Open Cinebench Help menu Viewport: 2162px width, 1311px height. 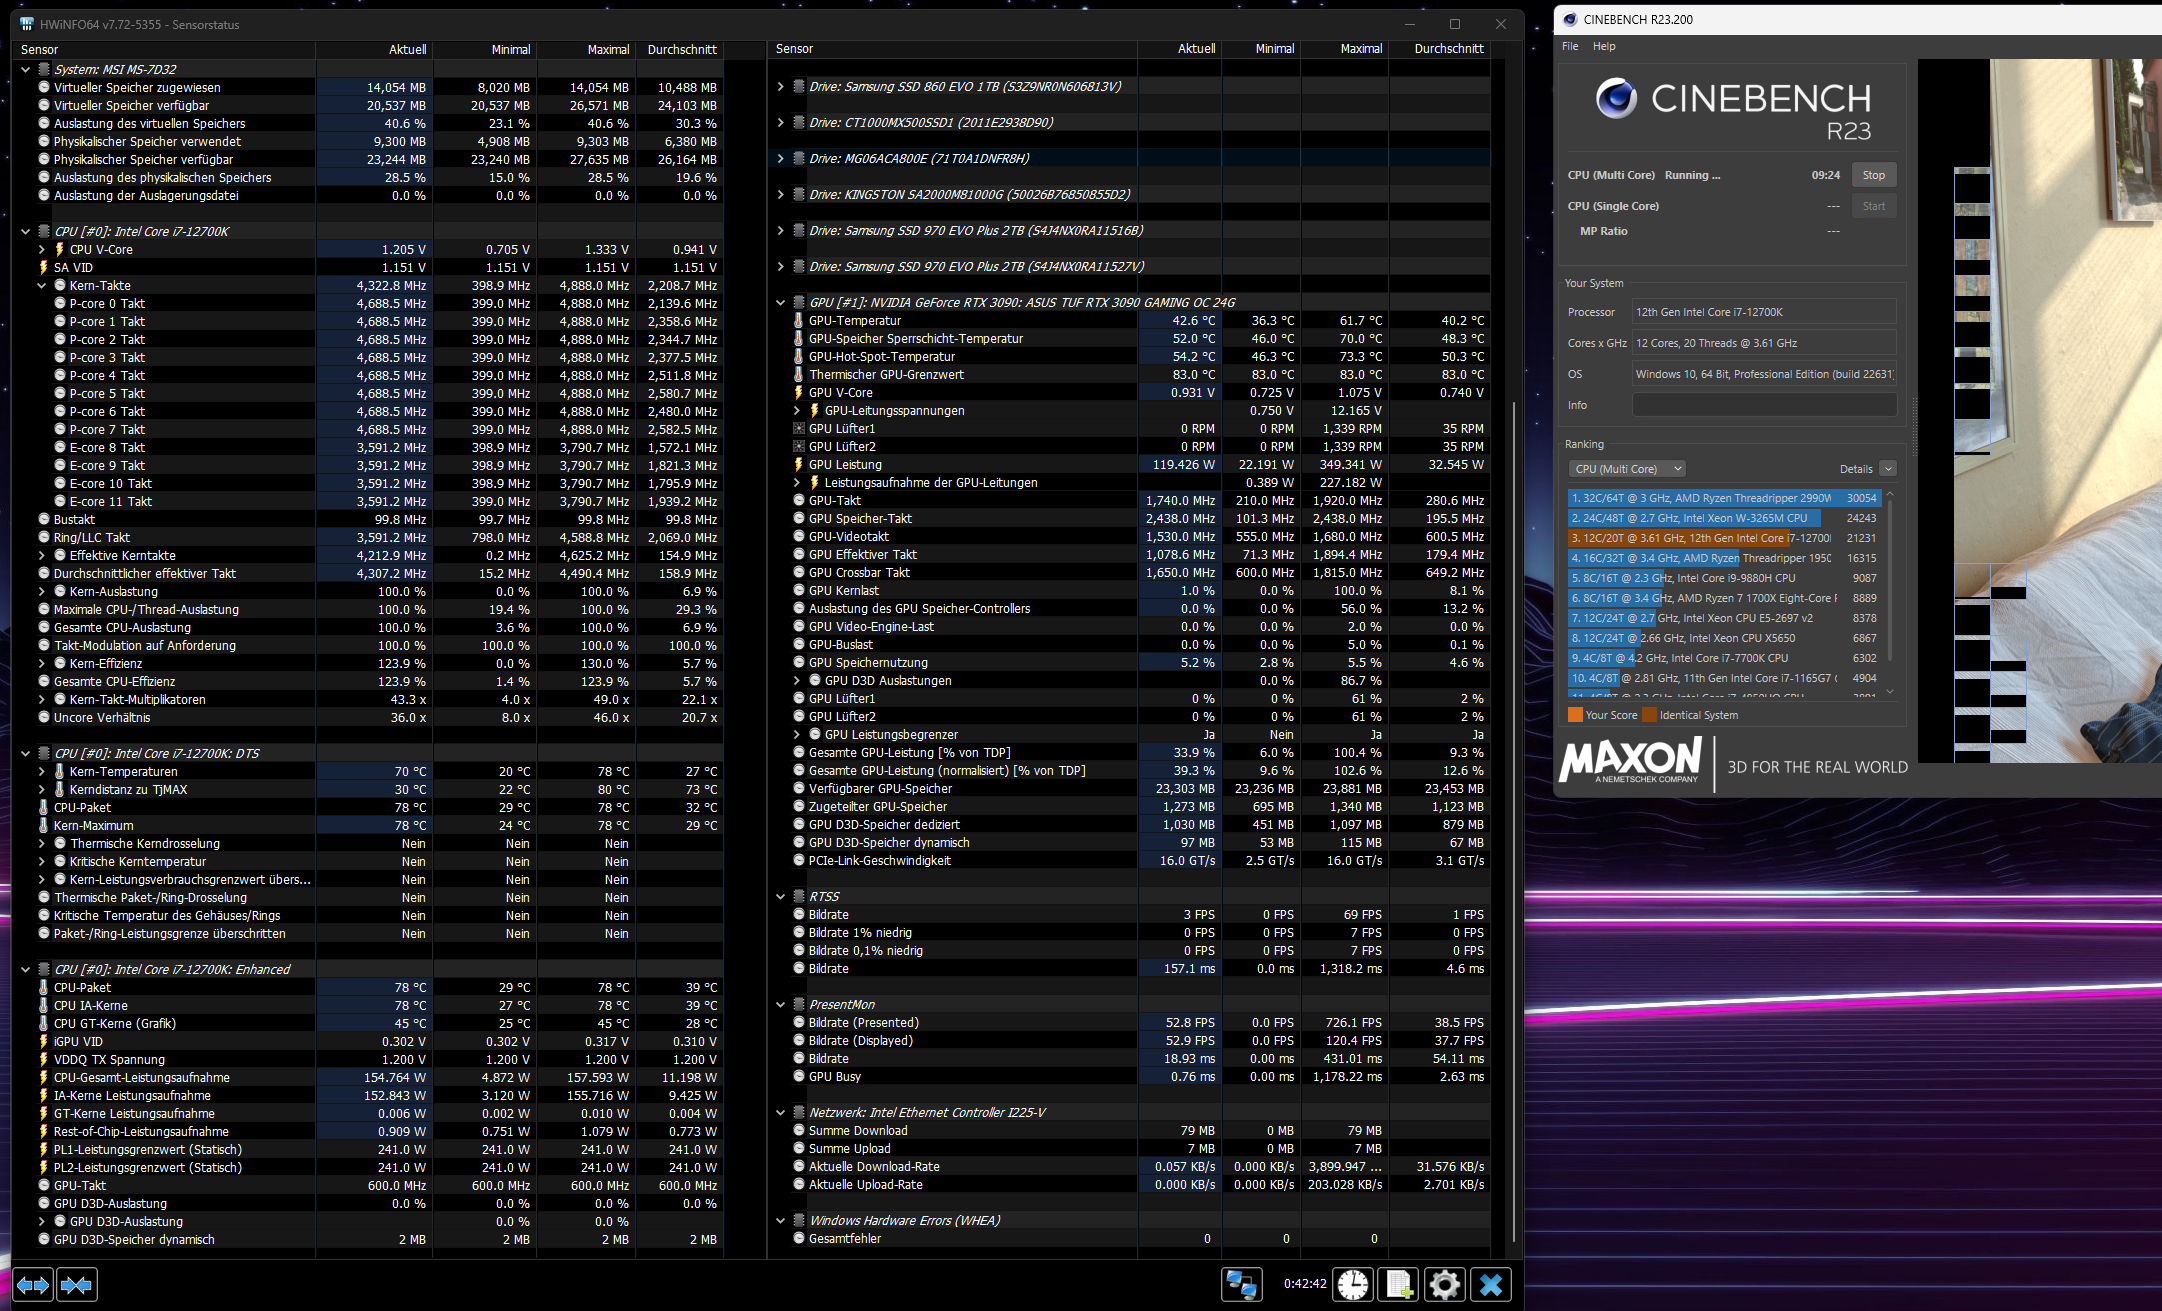1604,46
